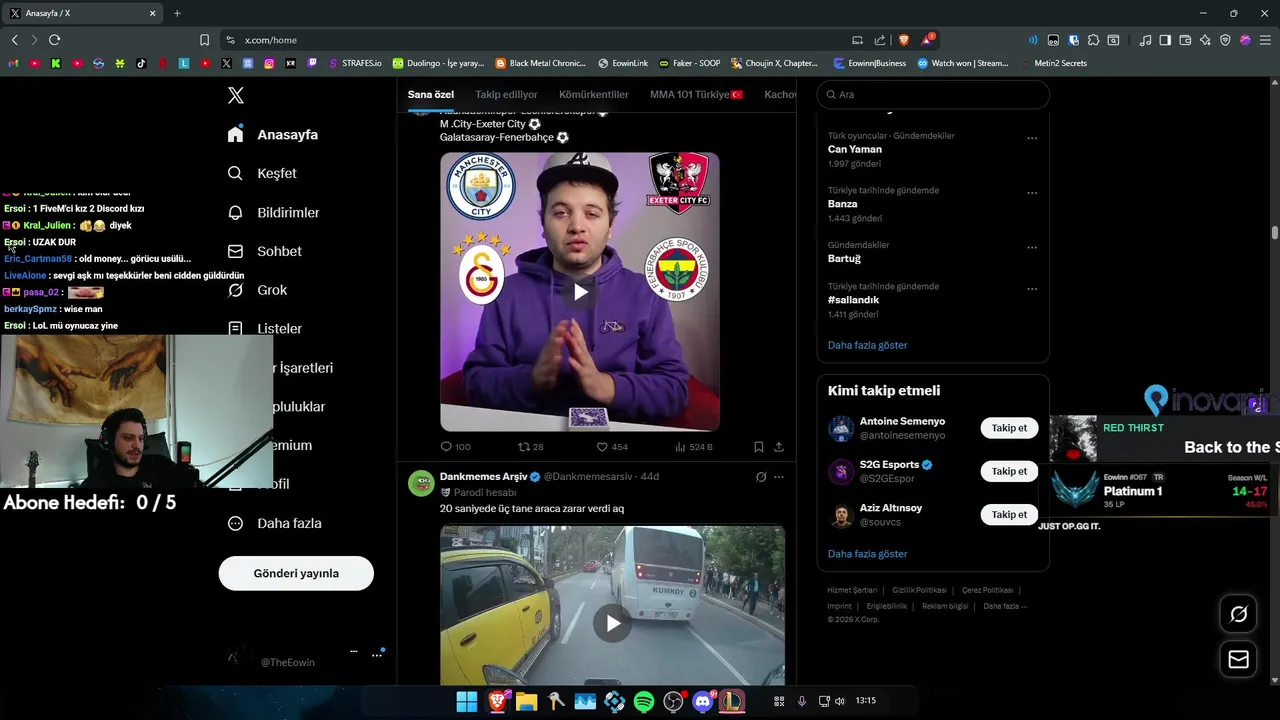Open browser main hamburger menu
The image size is (1280, 720).
(1265, 40)
